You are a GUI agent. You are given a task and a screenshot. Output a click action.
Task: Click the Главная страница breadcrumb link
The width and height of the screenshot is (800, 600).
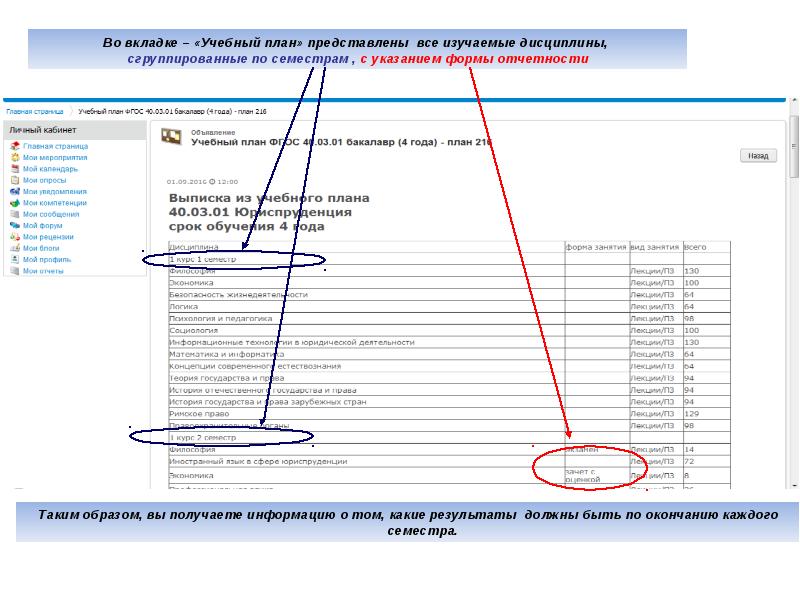[36, 113]
